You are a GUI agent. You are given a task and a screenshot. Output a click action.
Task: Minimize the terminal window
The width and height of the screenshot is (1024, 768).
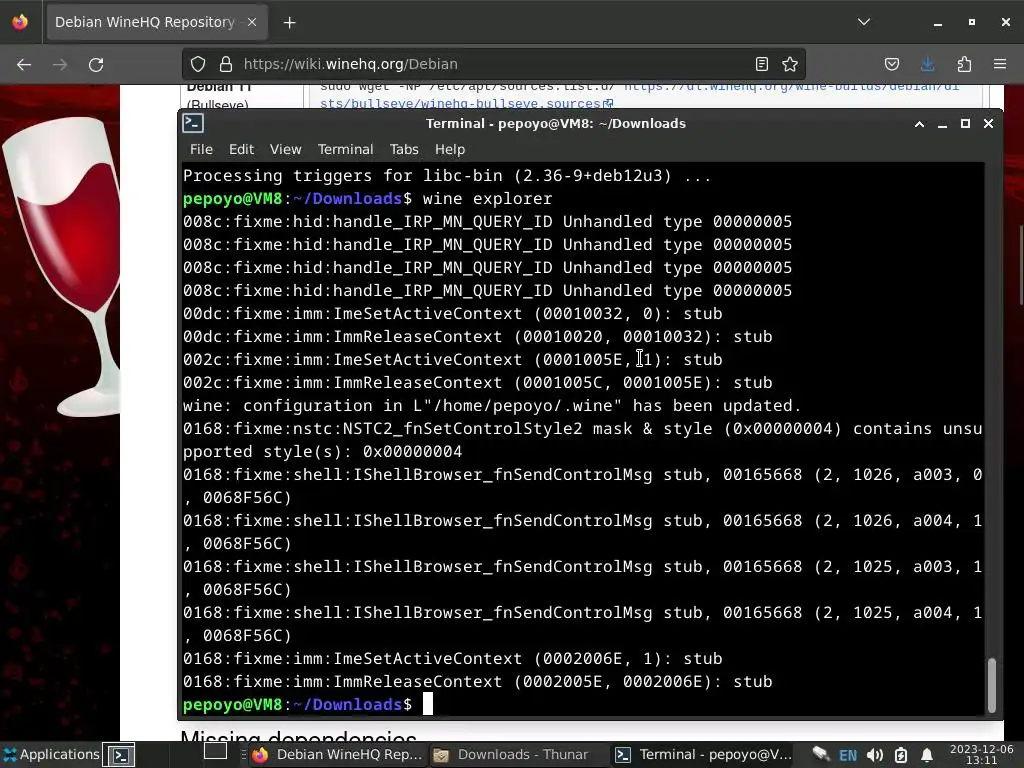tap(942, 124)
